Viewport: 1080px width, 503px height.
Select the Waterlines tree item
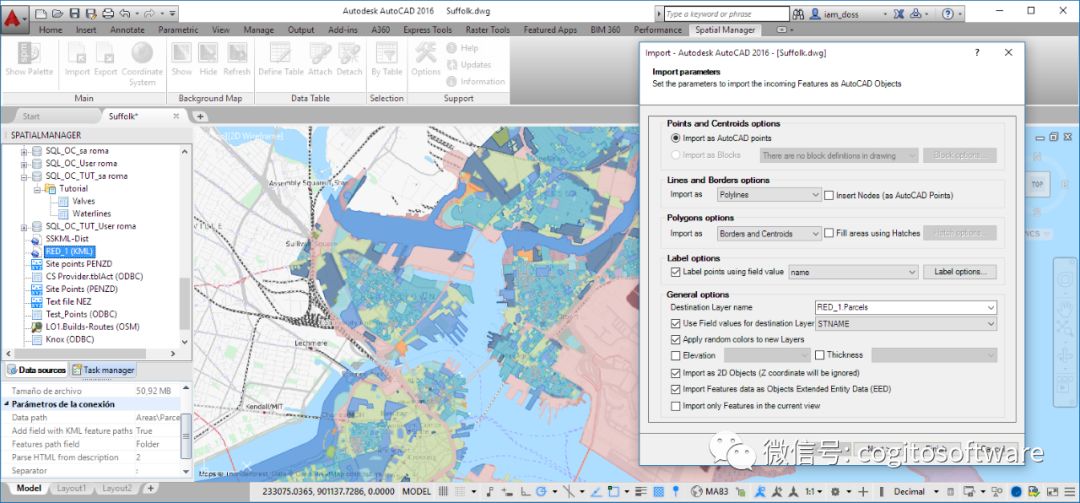92,214
